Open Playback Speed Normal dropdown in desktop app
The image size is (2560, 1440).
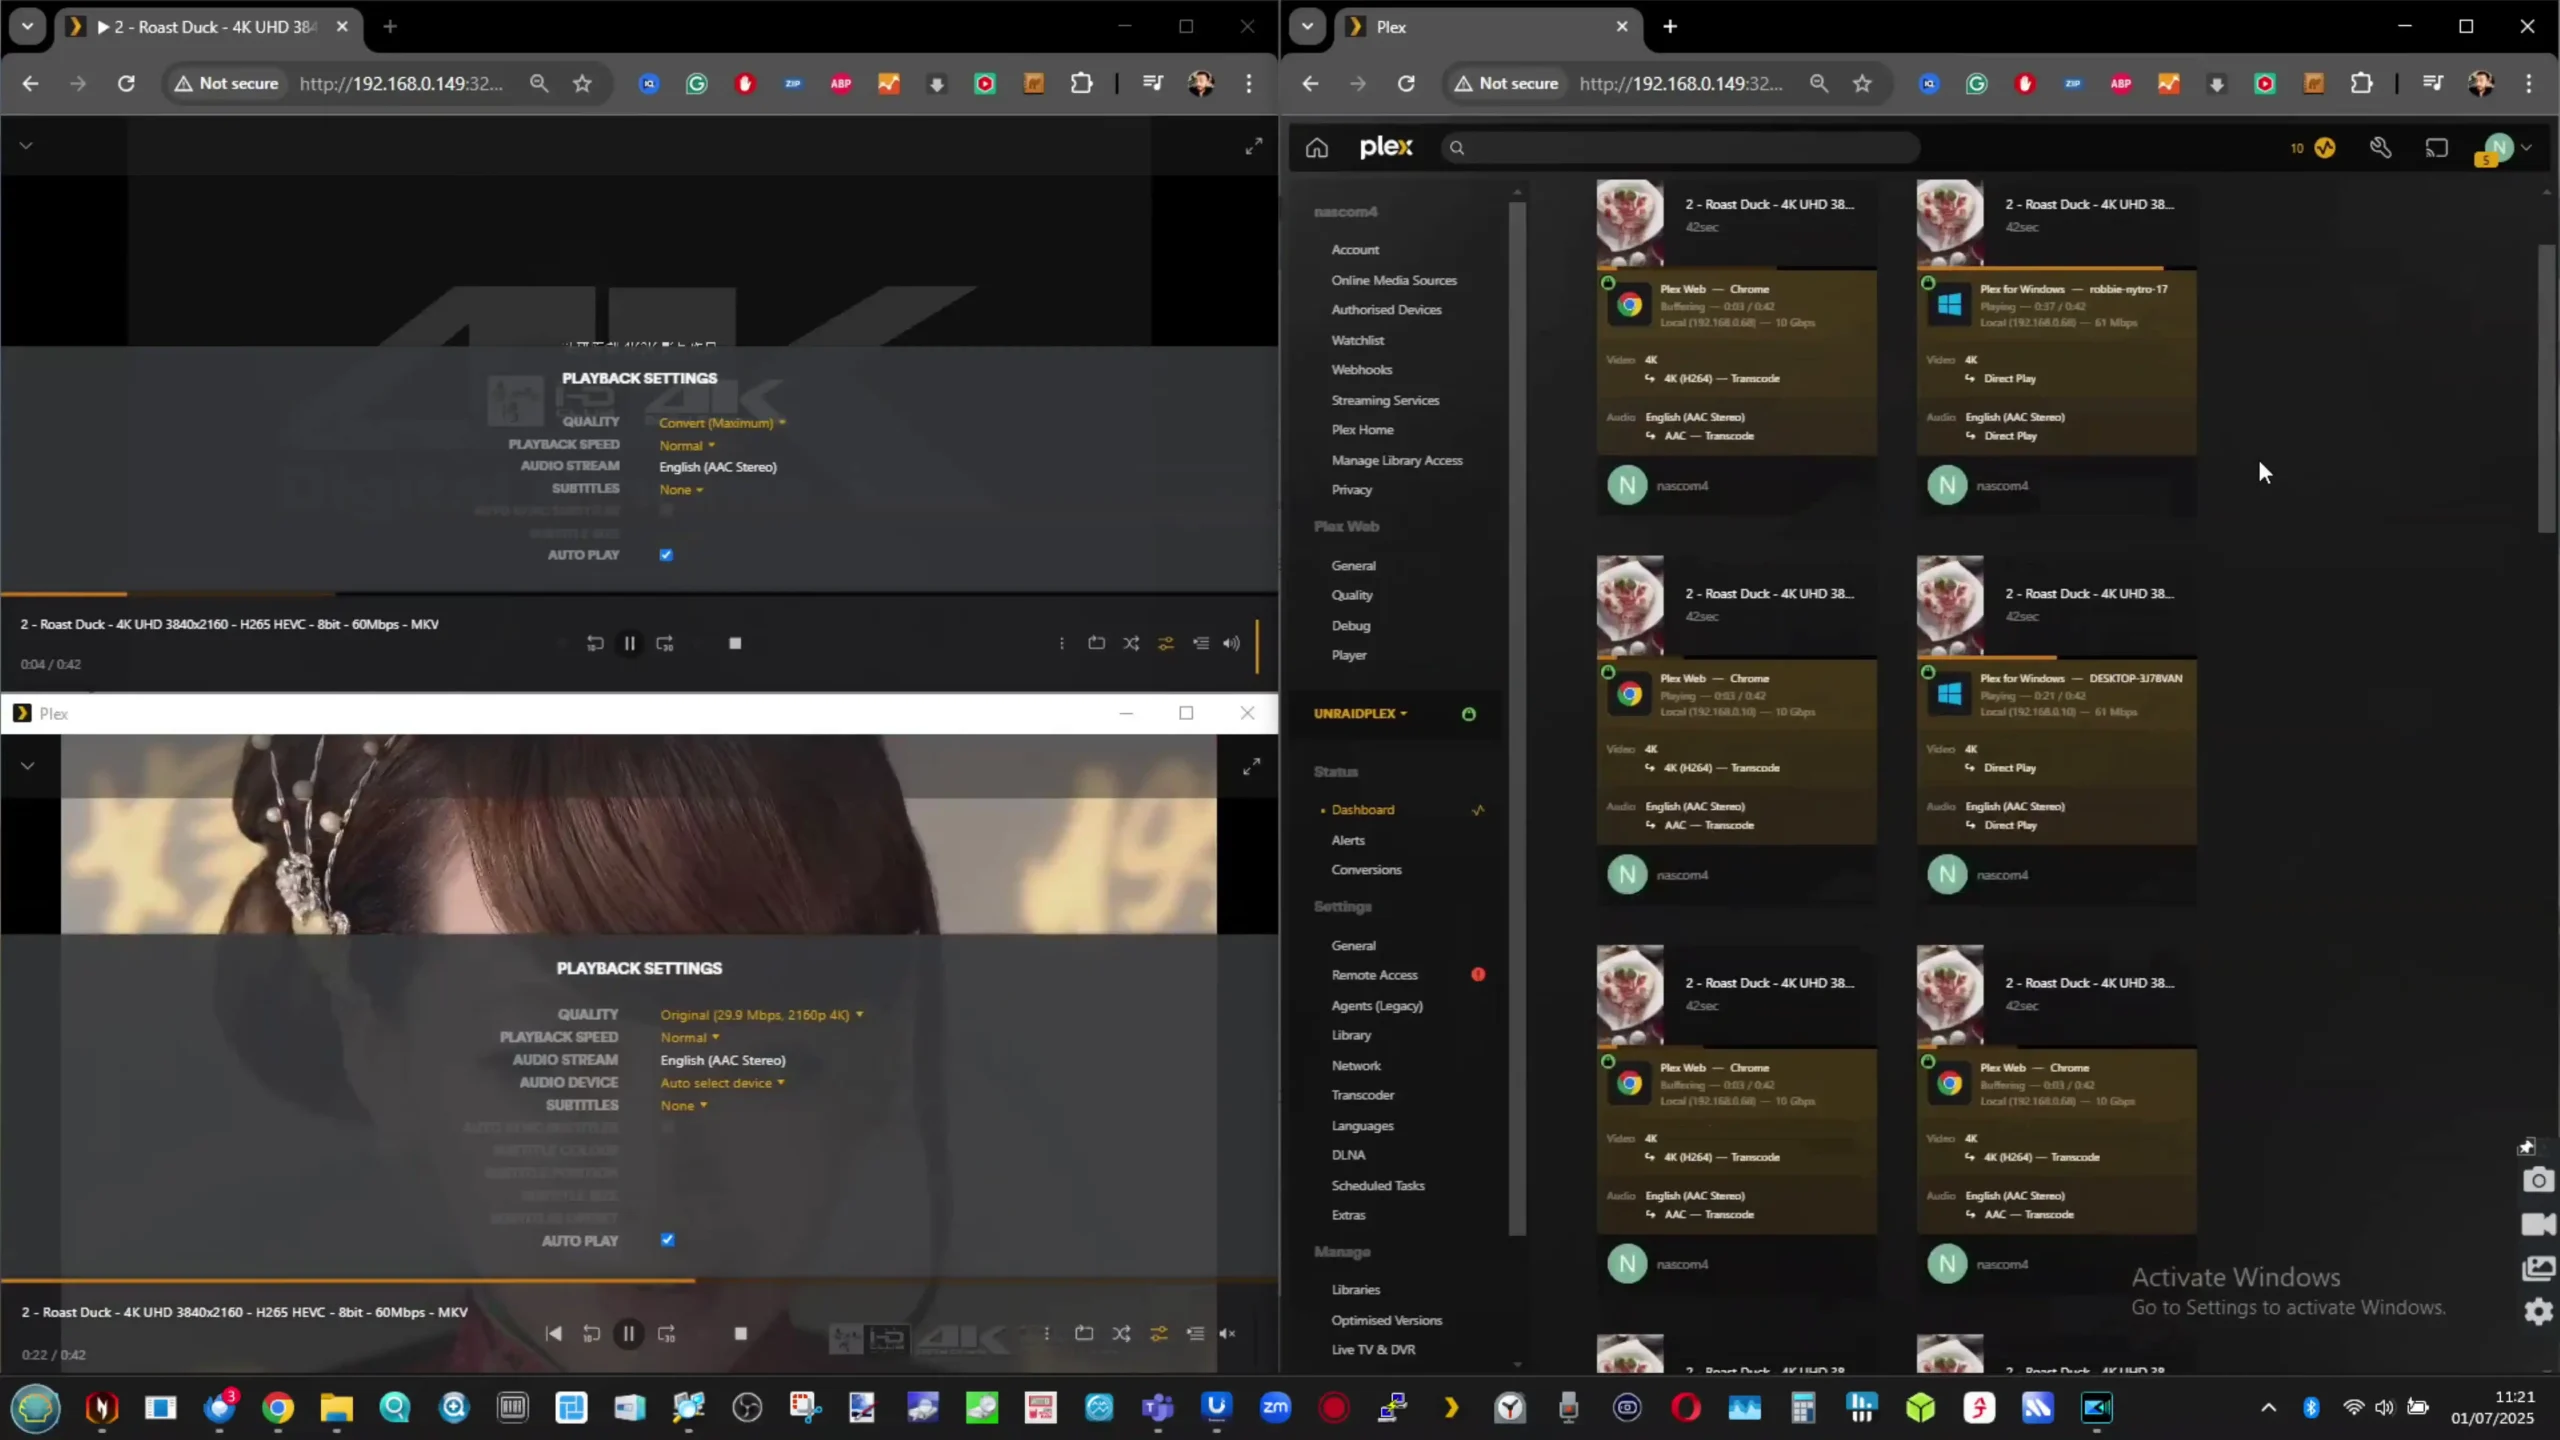pyautogui.click(x=689, y=1037)
